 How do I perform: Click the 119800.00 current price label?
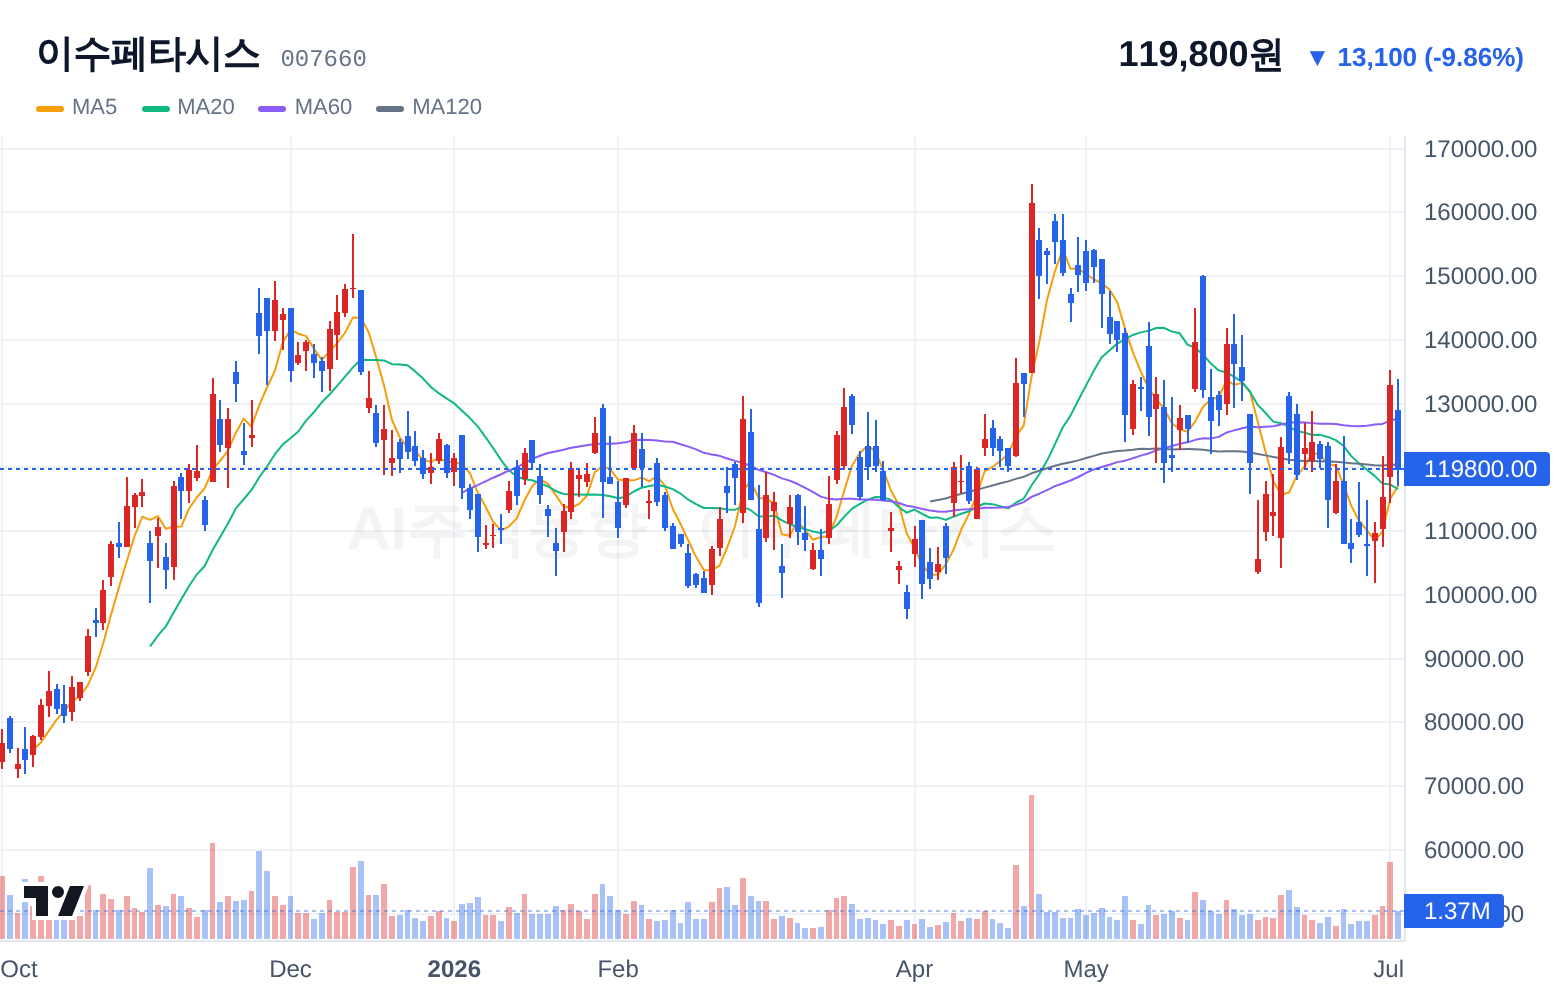[1478, 469]
